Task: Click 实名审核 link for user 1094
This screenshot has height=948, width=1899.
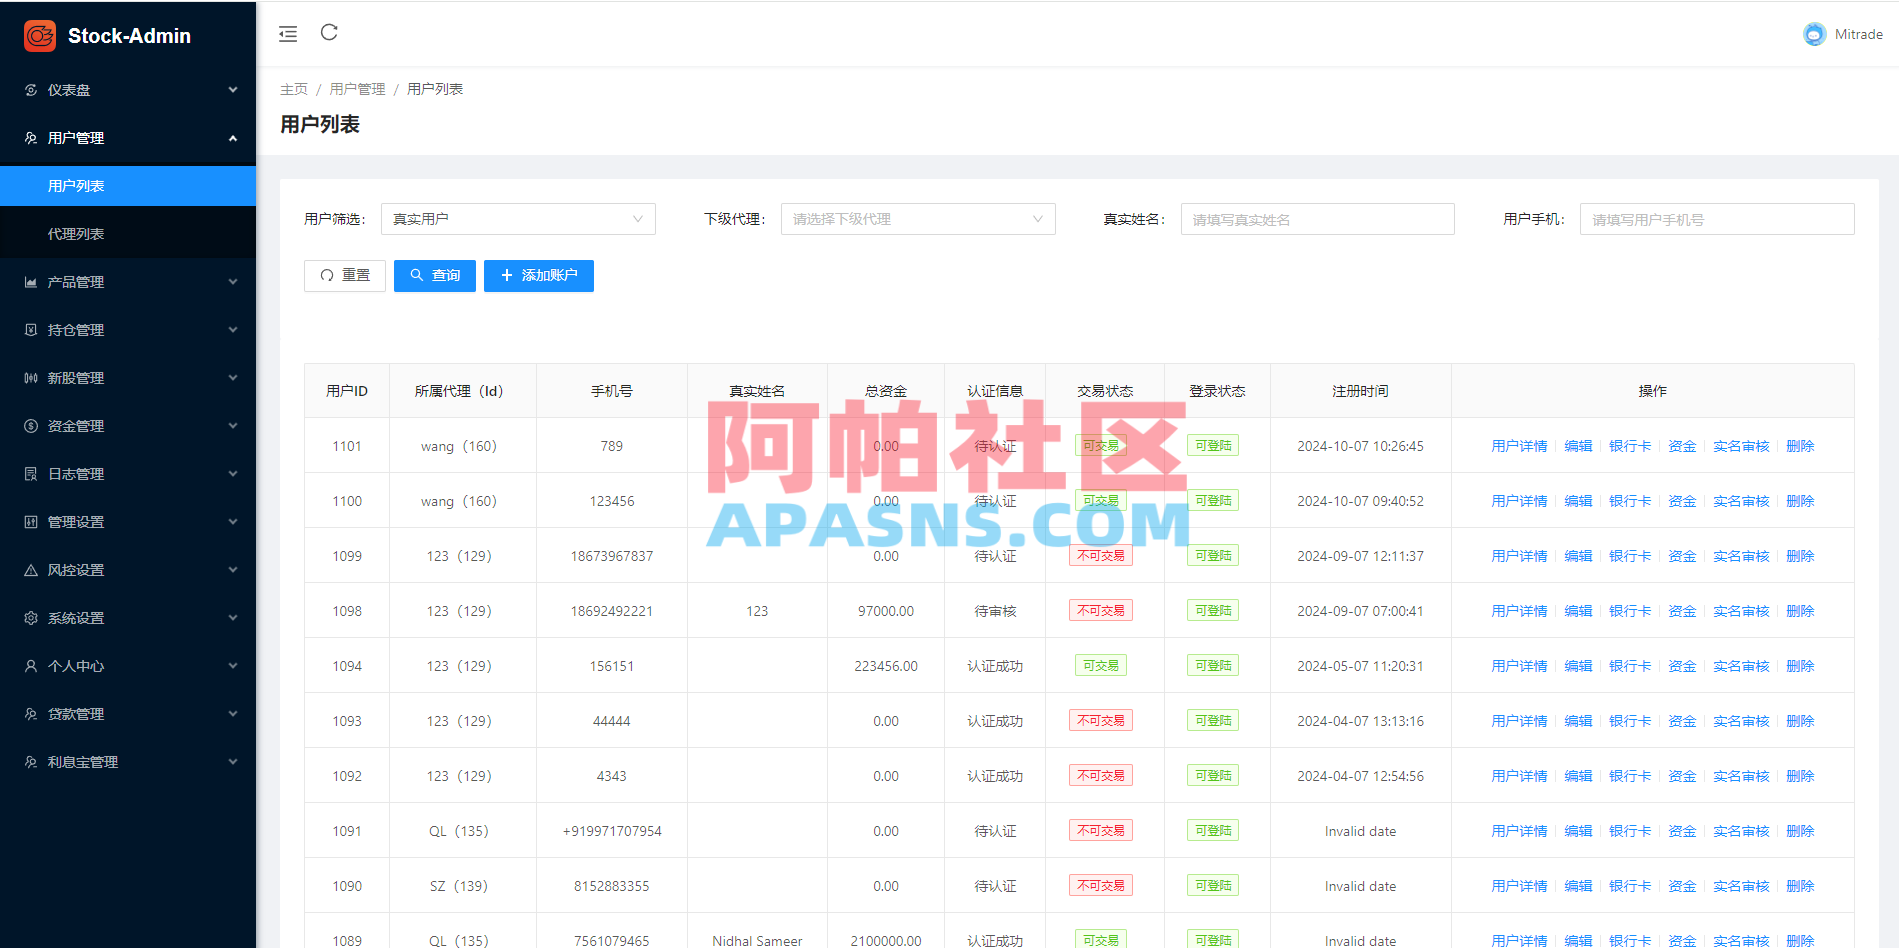Action: [x=1740, y=665]
